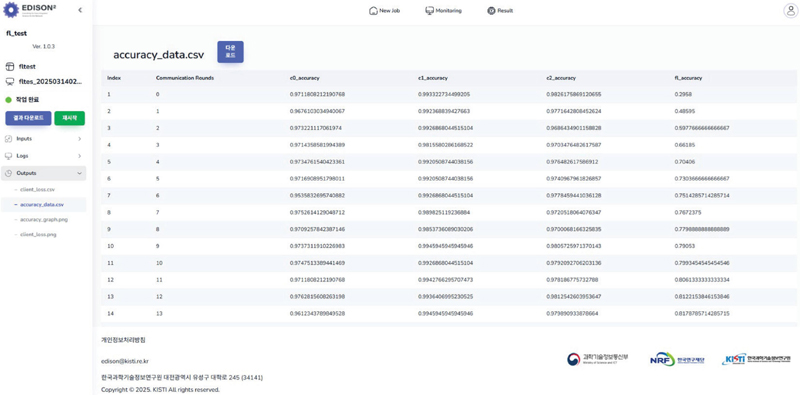
Task: Select the fltest project label
Action: click(x=27, y=66)
